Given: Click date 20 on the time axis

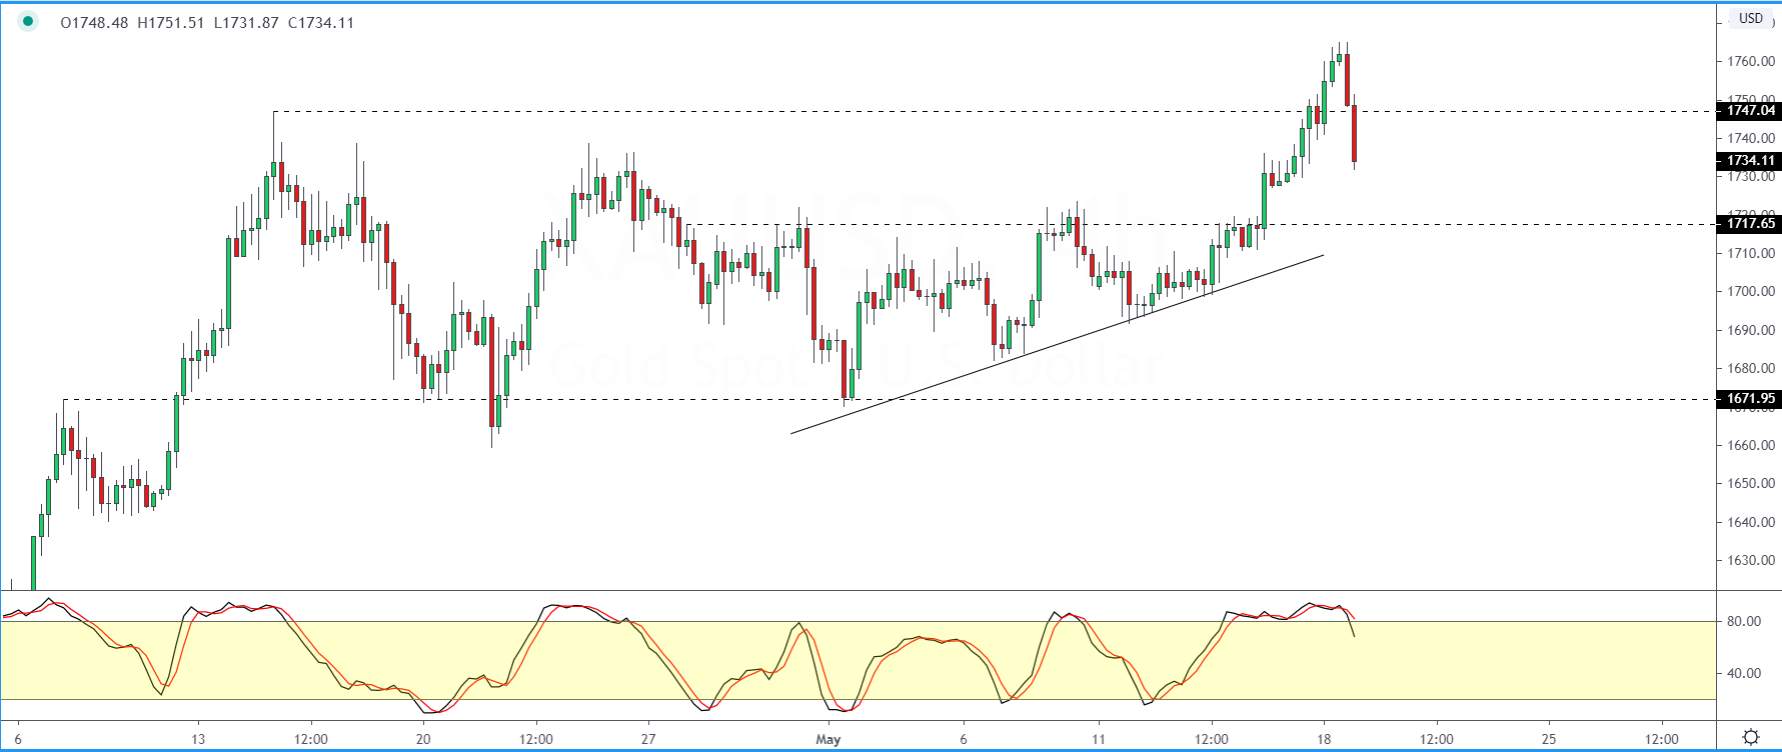Looking at the screenshot, I should pos(423,740).
